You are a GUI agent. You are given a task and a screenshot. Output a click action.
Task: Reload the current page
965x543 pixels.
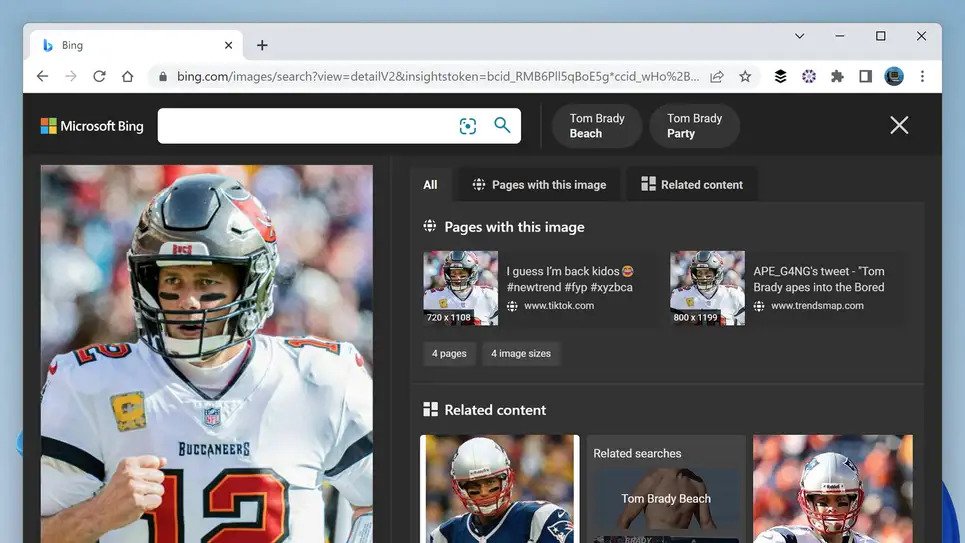click(99, 76)
